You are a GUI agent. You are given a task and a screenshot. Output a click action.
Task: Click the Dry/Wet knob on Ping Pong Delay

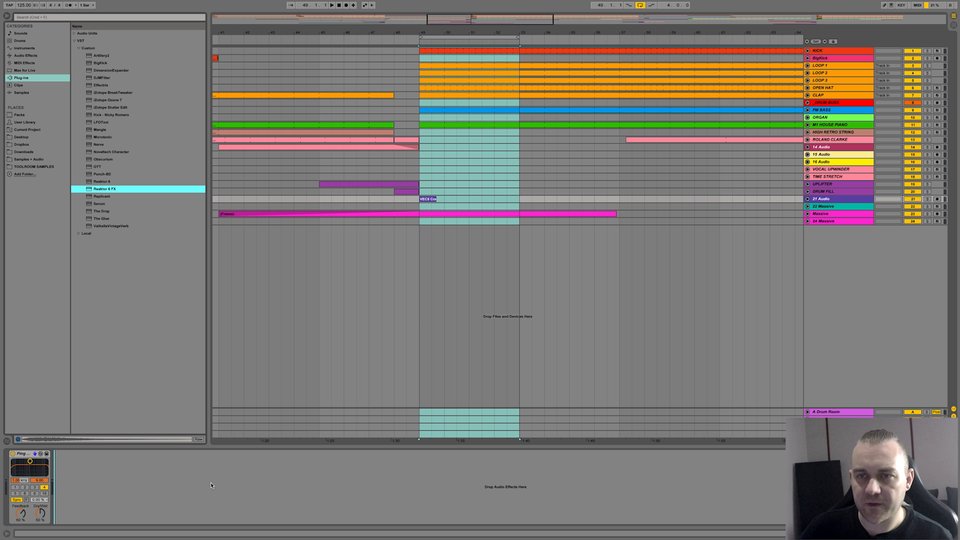(40, 513)
